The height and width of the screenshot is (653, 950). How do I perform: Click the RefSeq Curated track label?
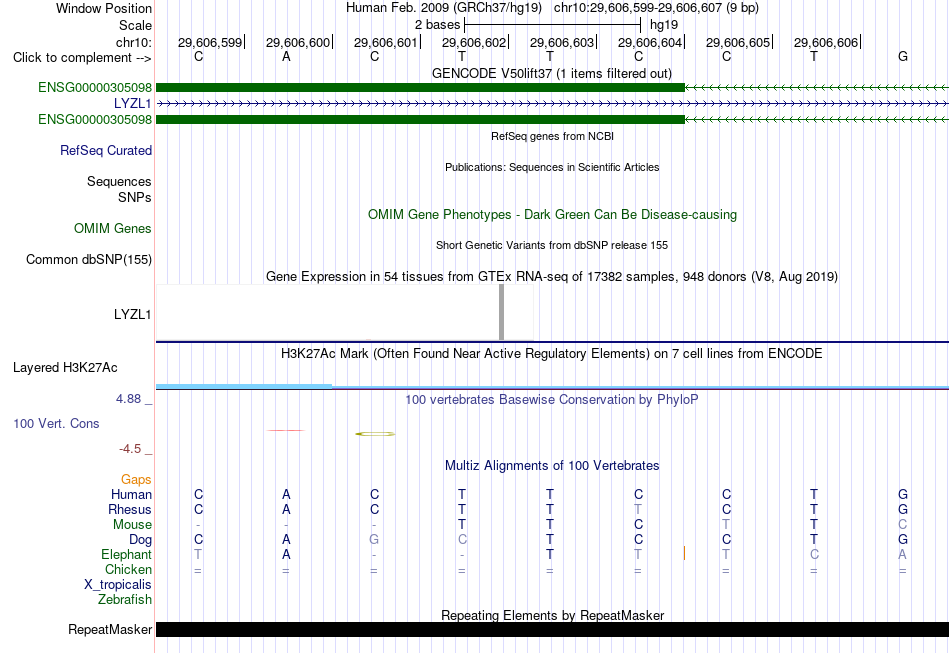pyautogui.click(x=105, y=150)
